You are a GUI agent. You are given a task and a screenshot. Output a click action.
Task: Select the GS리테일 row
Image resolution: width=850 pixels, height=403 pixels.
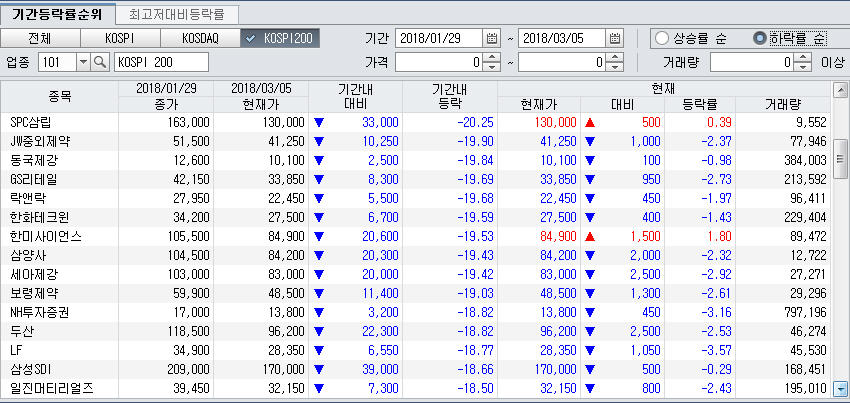pos(415,180)
